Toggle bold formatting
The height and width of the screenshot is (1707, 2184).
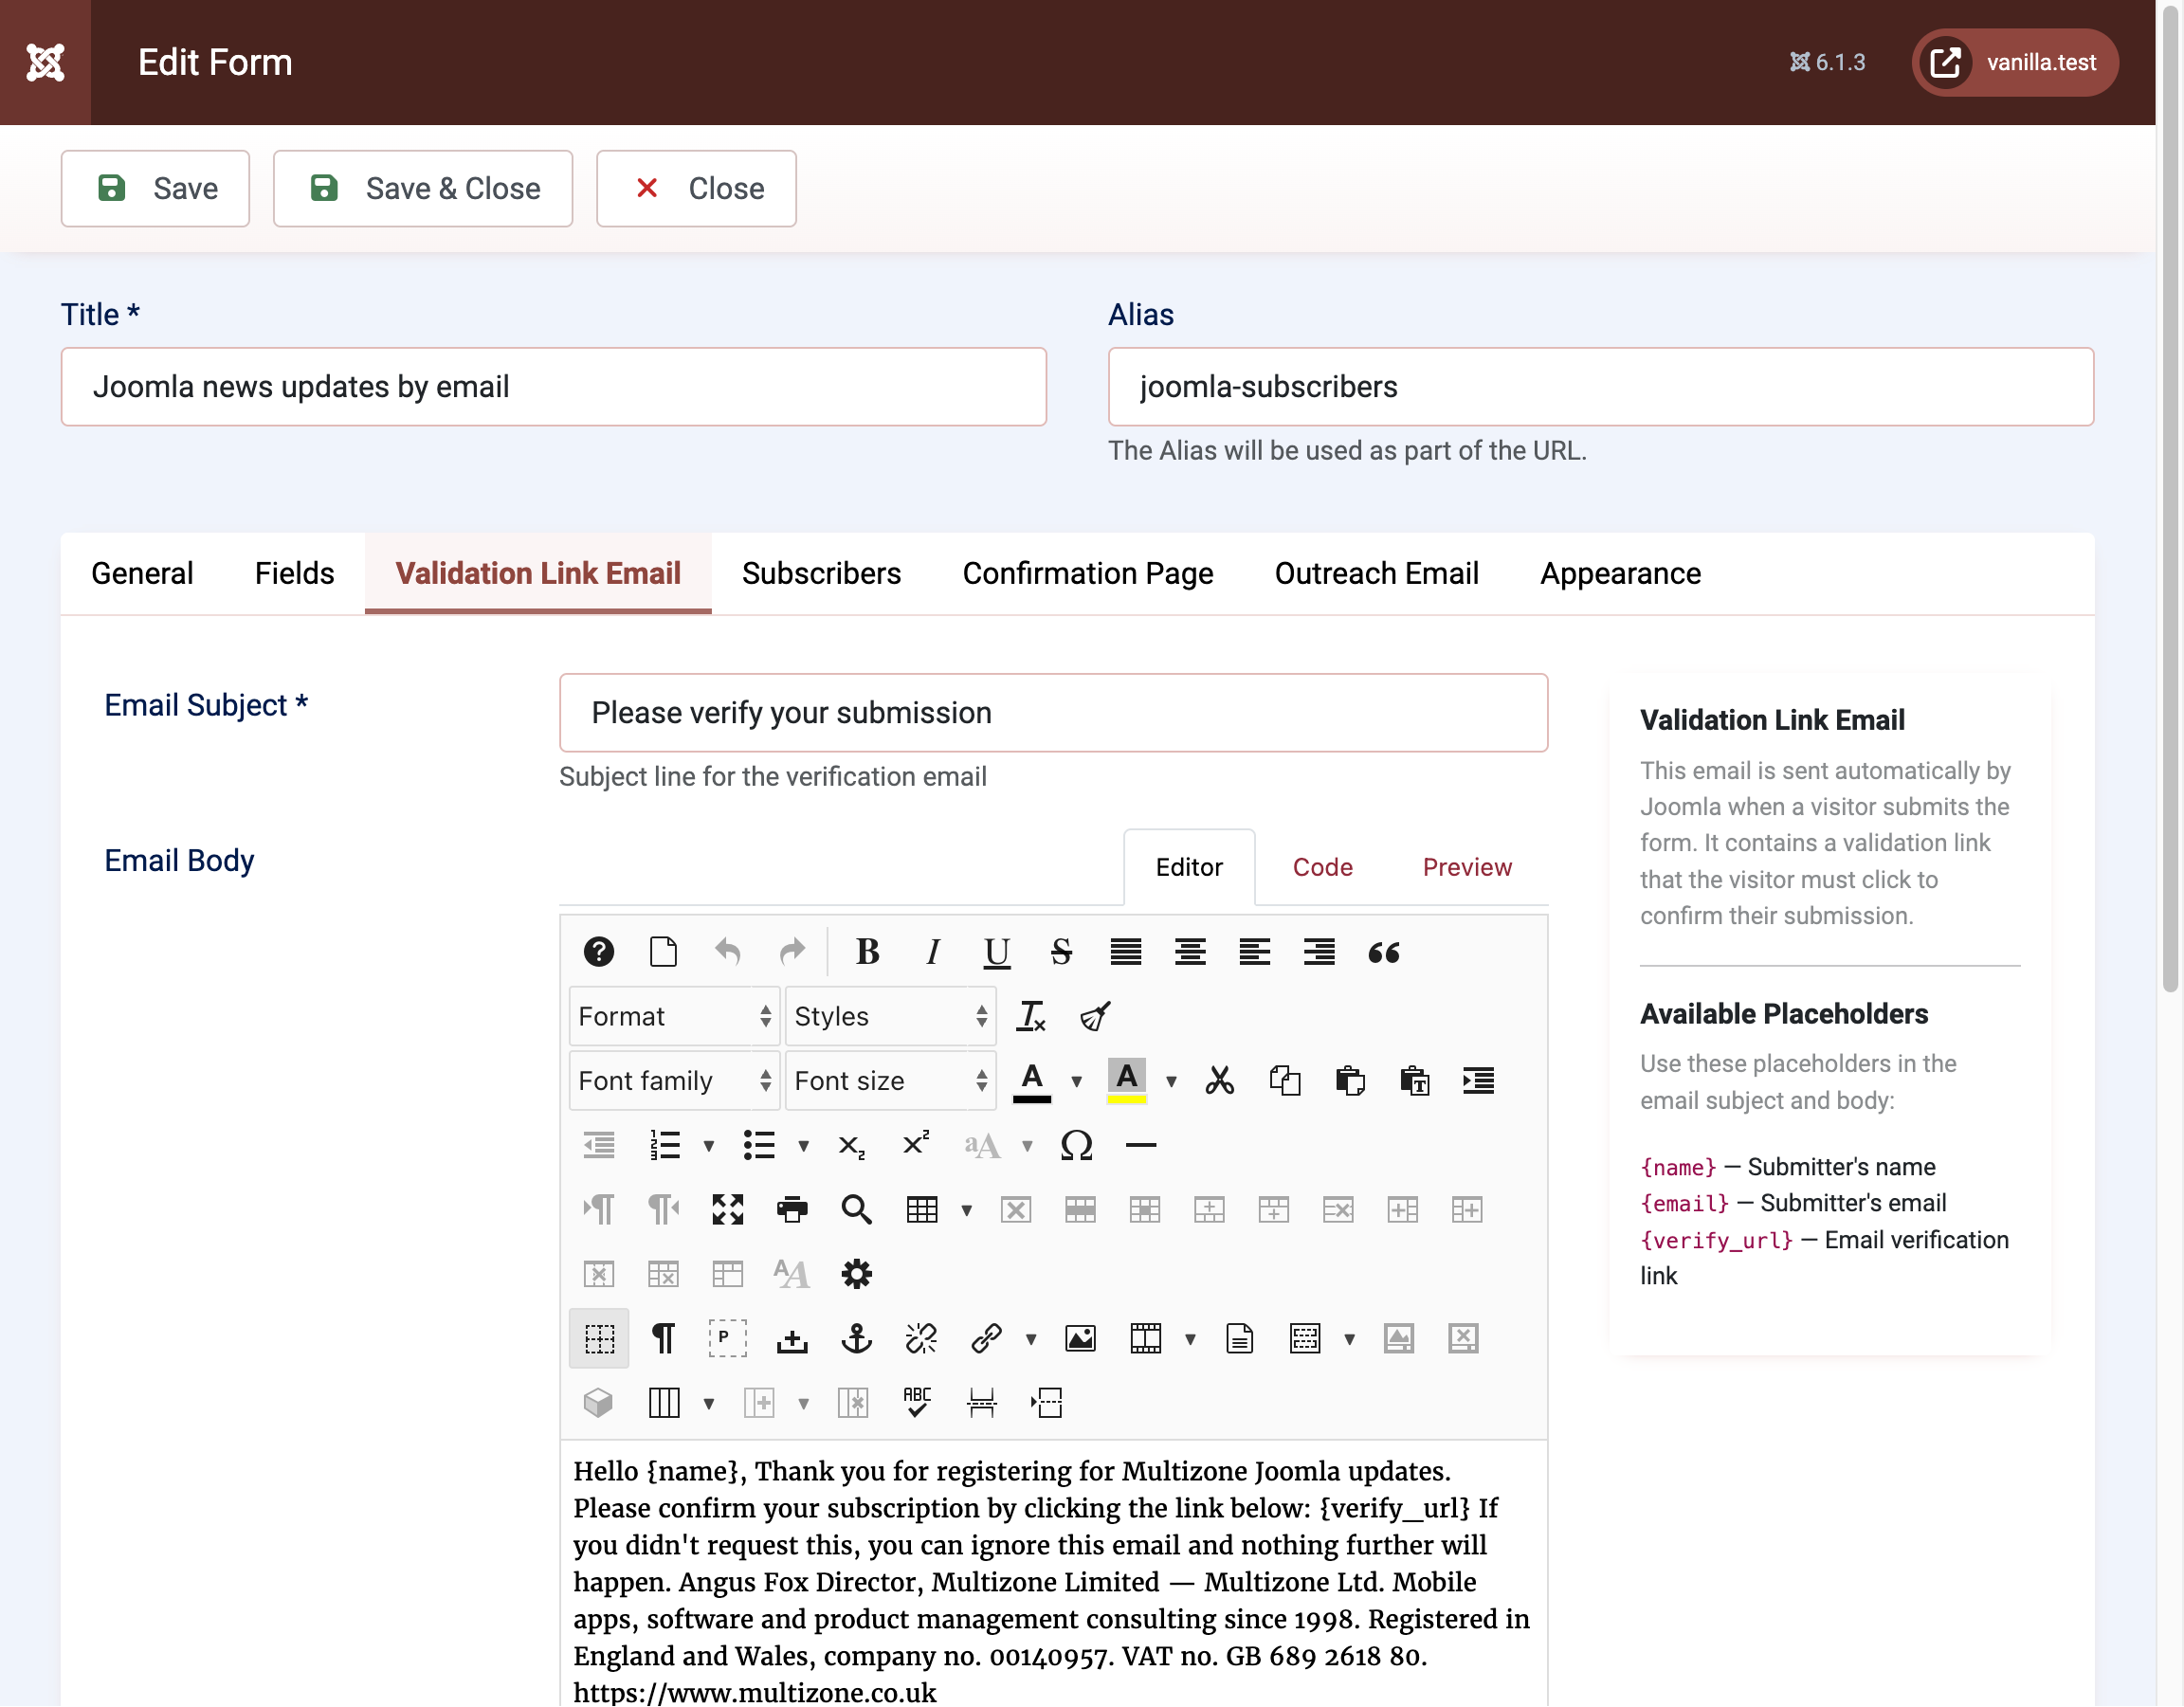tap(868, 951)
